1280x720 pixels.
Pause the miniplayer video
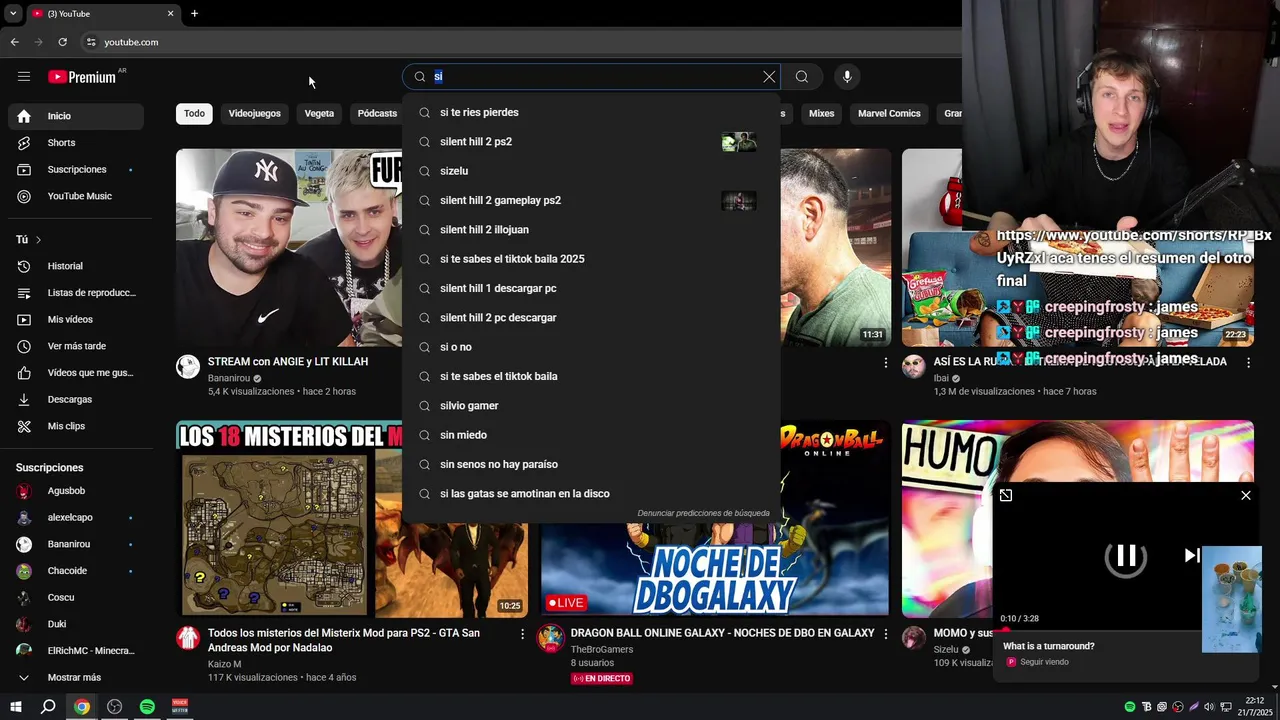[x=1126, y=556]
